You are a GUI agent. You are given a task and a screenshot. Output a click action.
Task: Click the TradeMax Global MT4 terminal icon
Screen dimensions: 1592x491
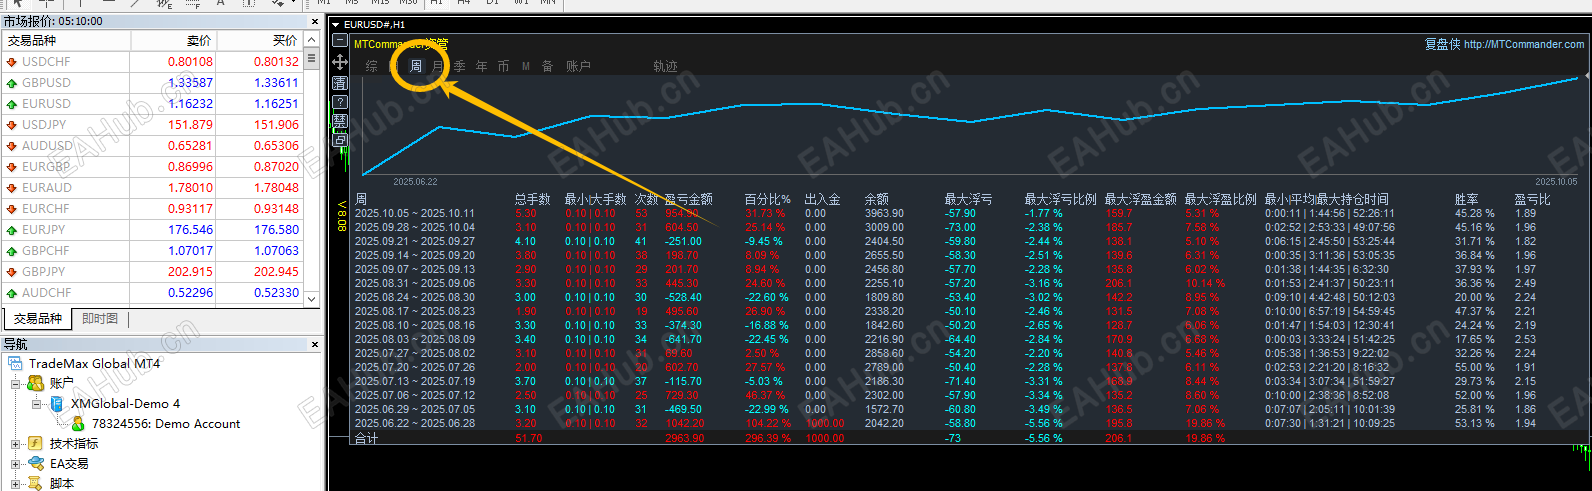[15, 364]
